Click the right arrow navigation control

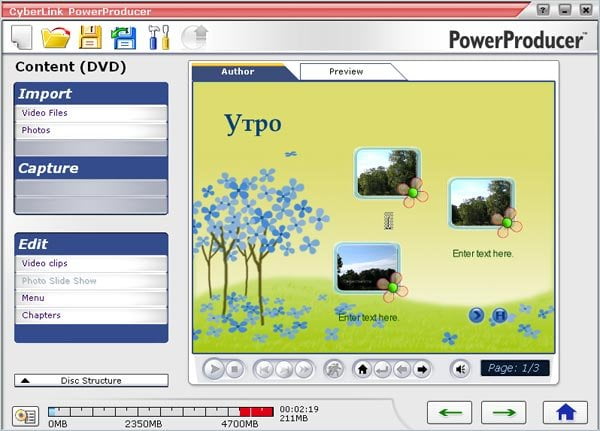click(422, 369)
